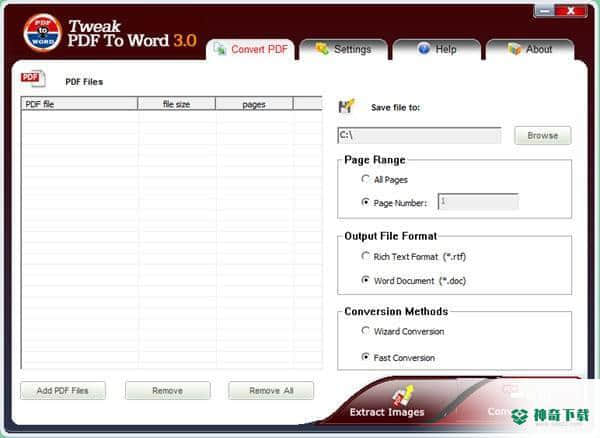600x438 pixels.
Task: Open the Convert PDF tab
Action: coord(251,50)
